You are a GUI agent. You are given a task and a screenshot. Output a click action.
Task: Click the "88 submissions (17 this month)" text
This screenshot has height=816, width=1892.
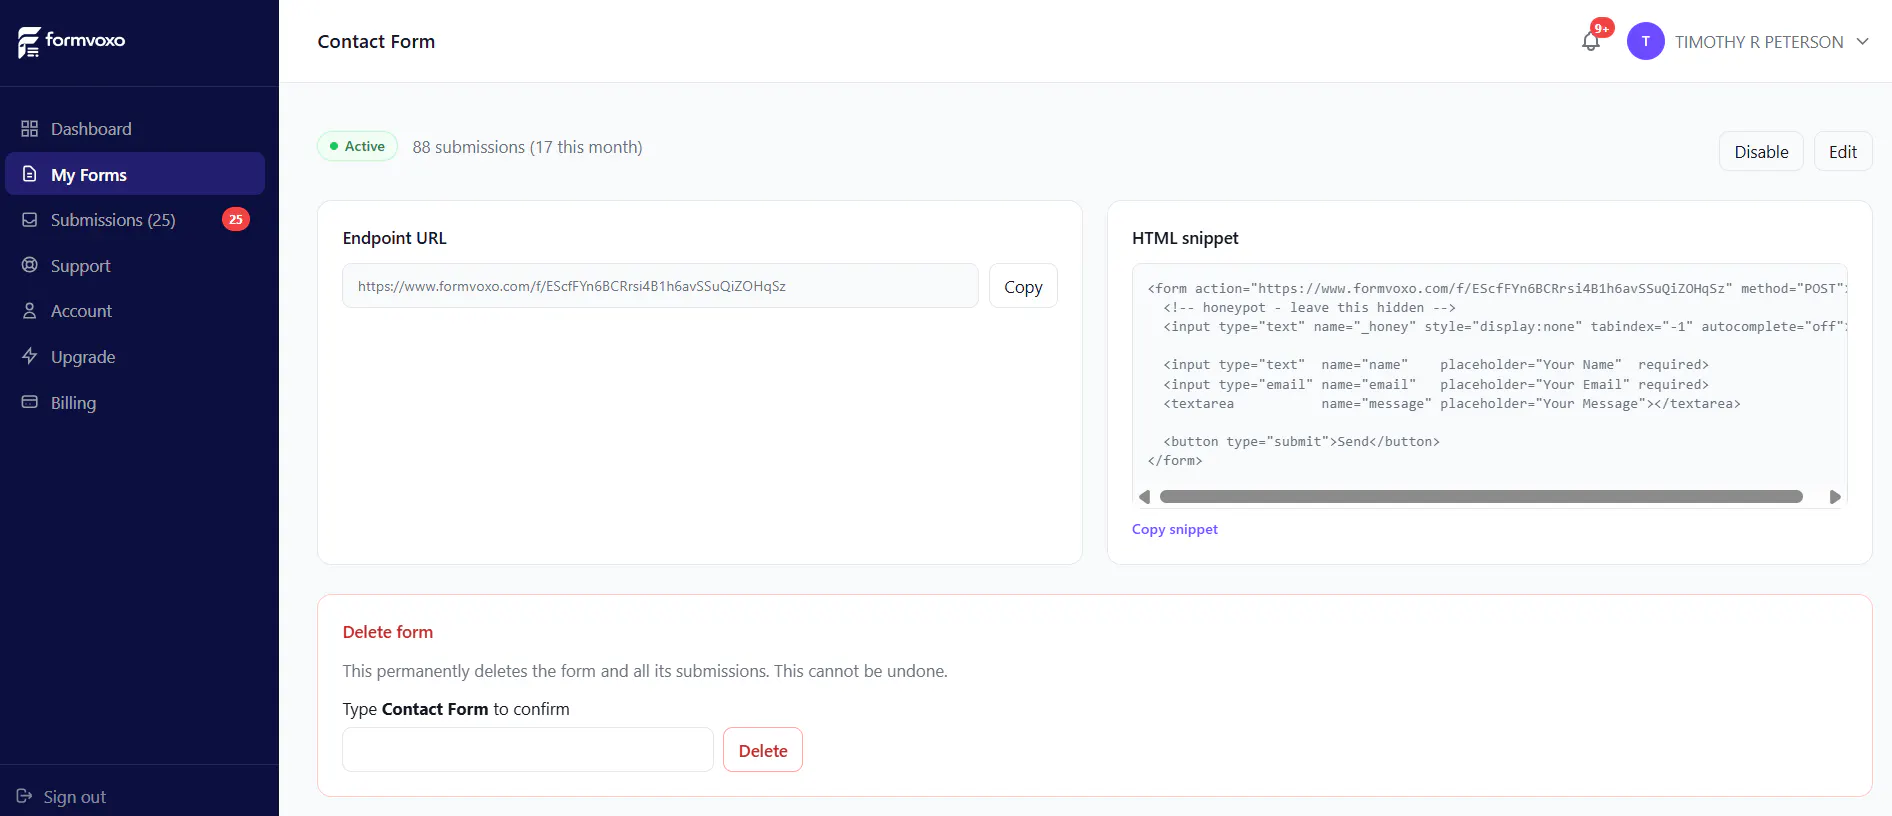pyautogui.click(x=527, y=147)
